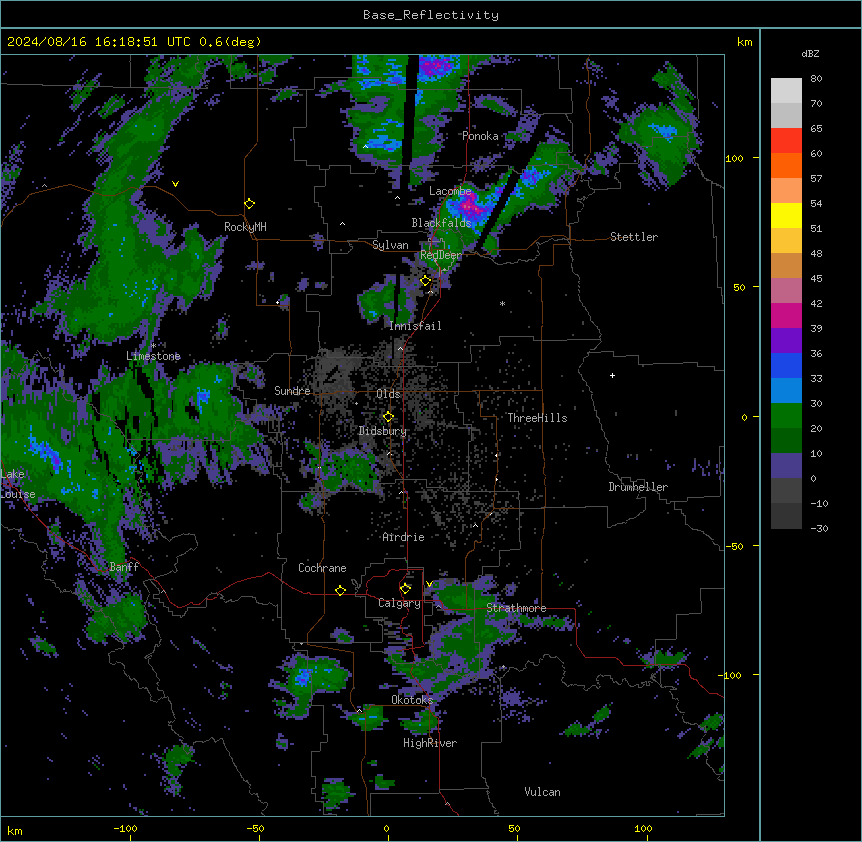Click the Vulcan city label

pos(542,792)
